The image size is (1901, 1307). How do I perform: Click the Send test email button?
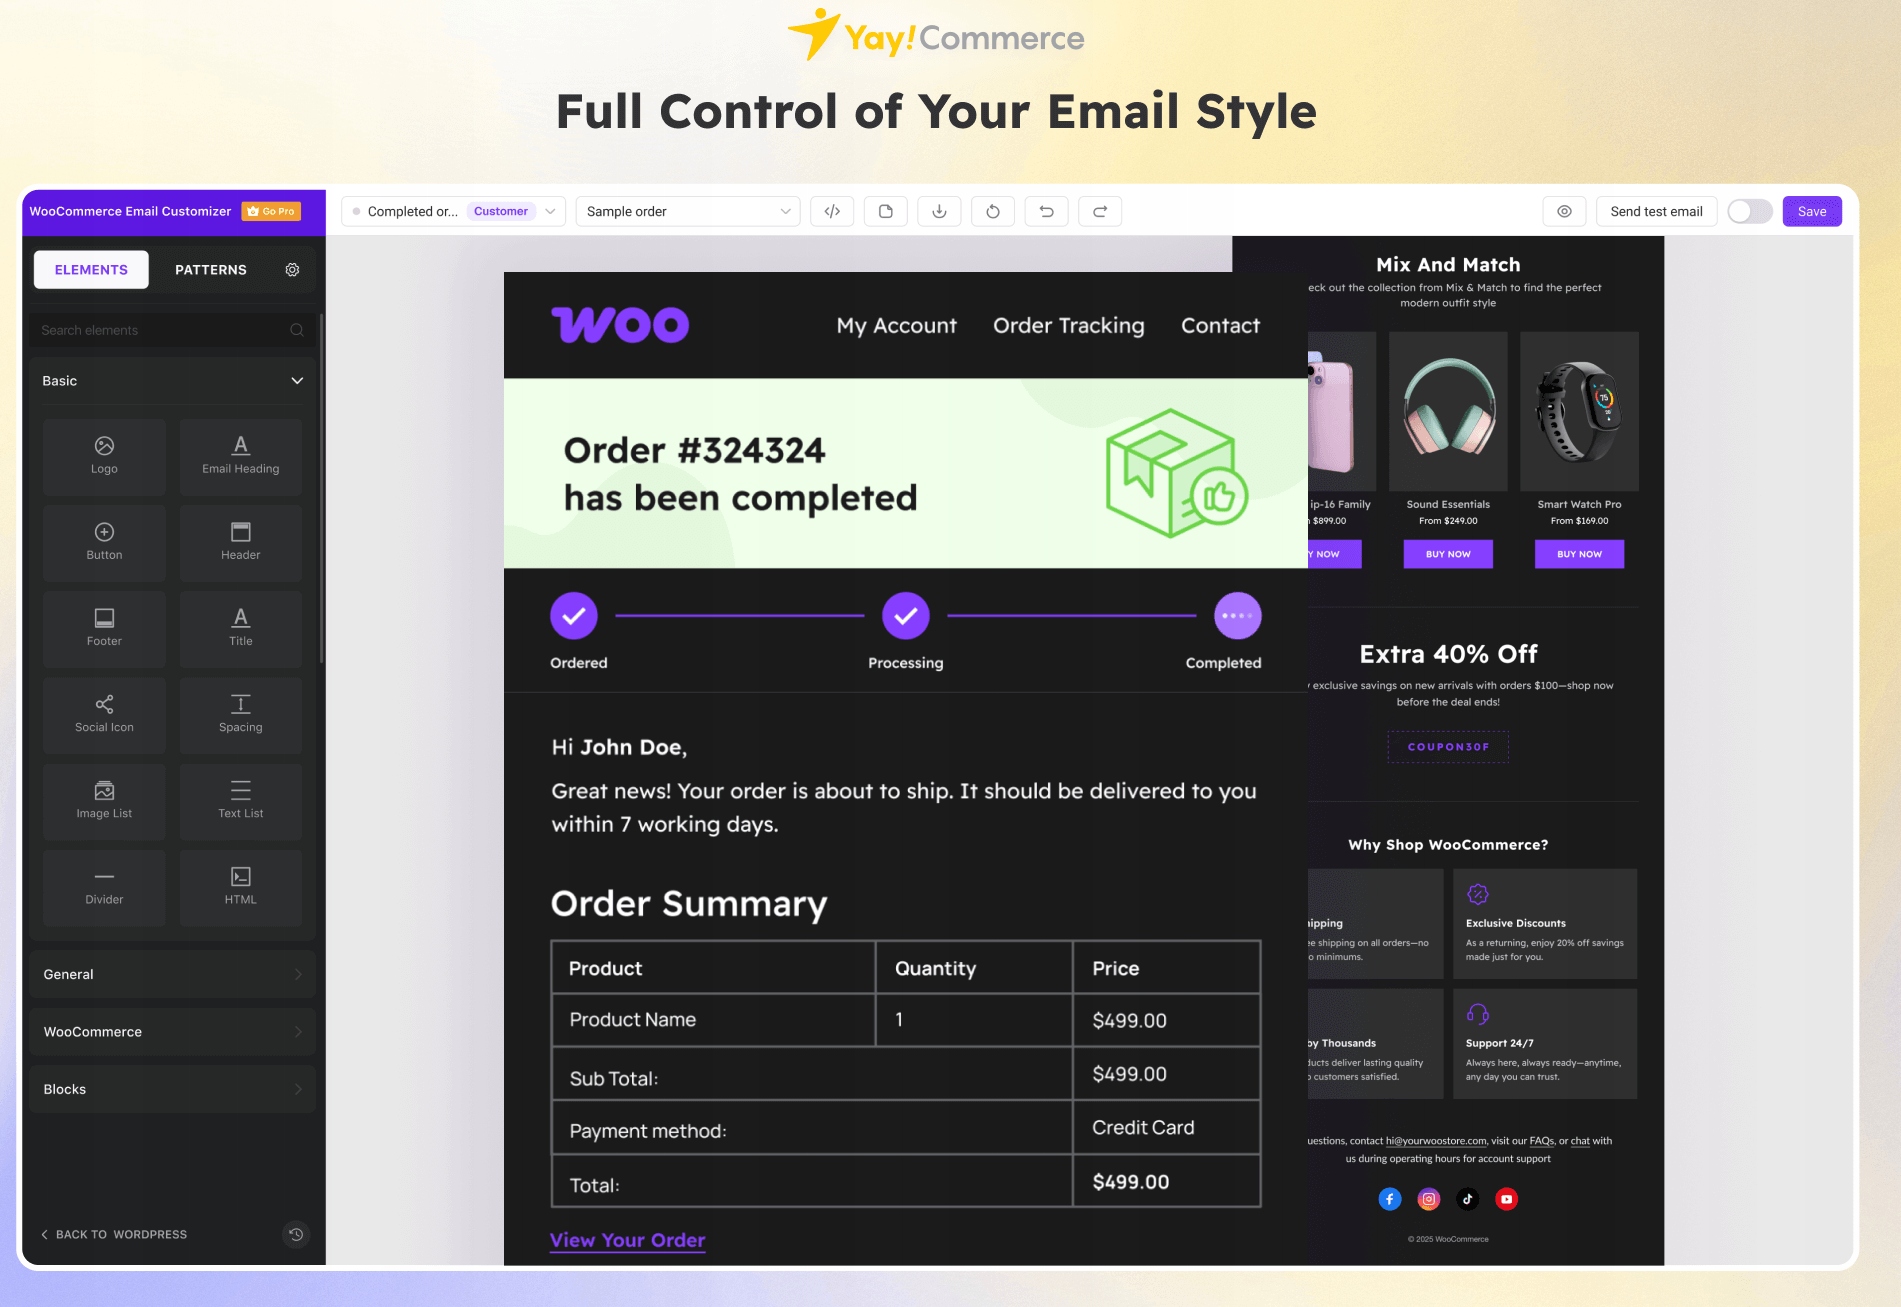1656,211
